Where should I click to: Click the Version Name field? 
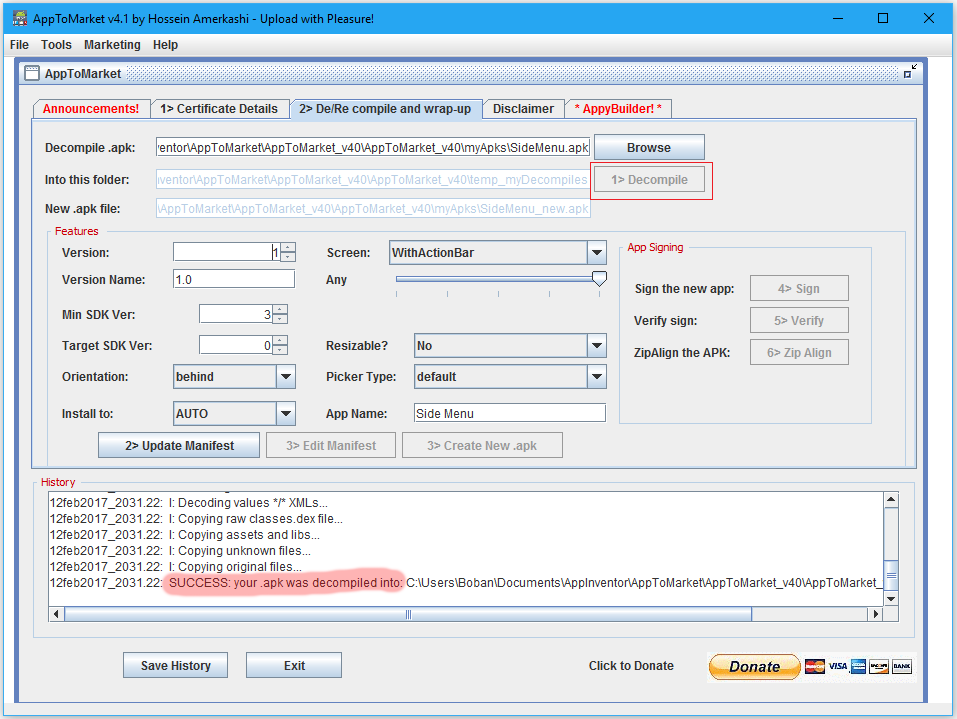point(234,280)
